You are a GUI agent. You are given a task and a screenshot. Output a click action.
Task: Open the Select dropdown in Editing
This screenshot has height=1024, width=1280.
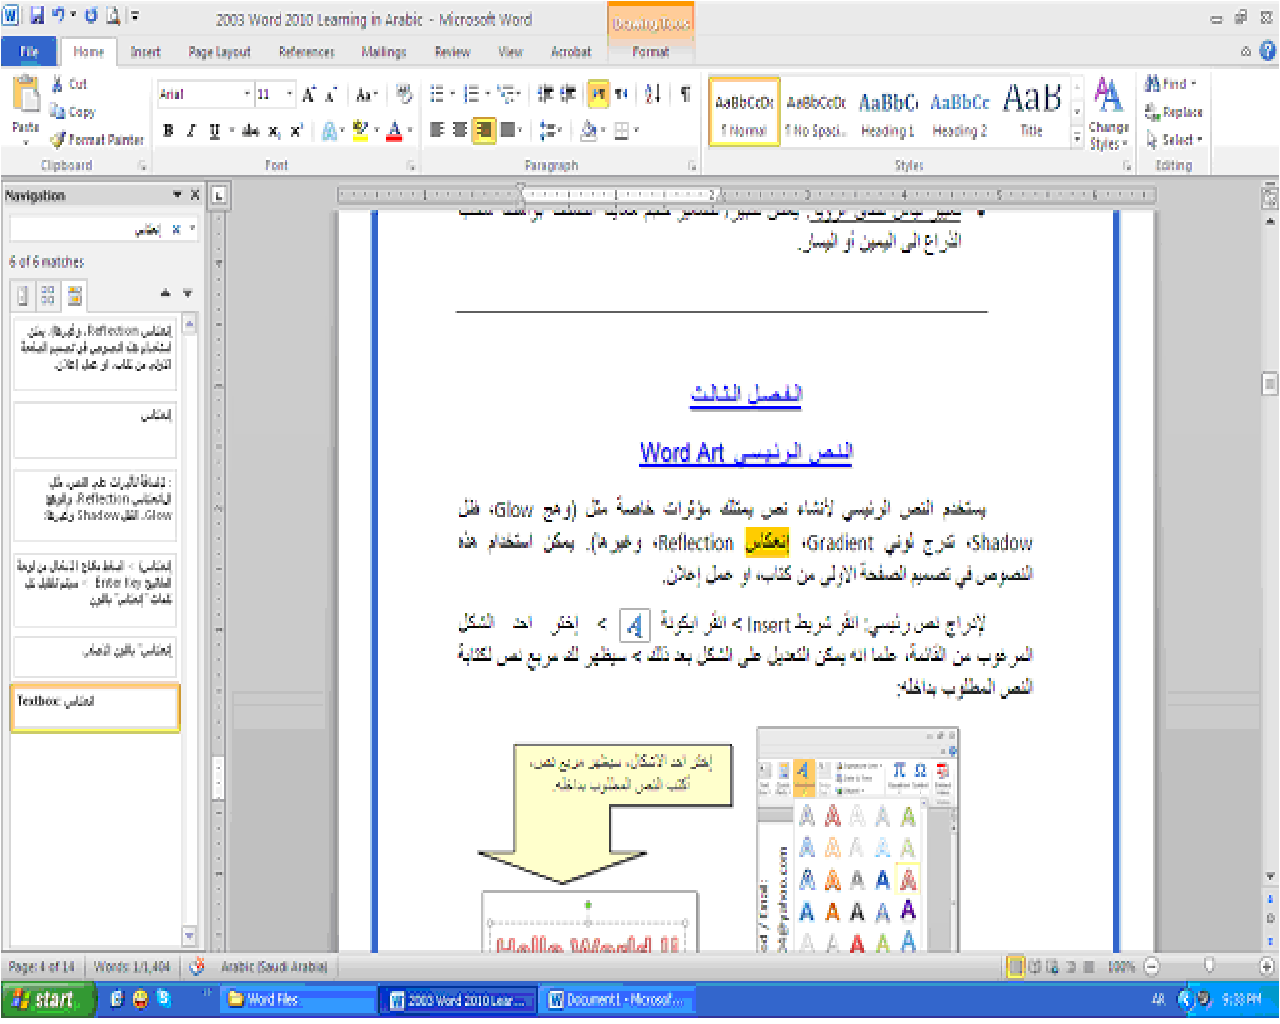pyautogui.click(x=1174, y=140)
